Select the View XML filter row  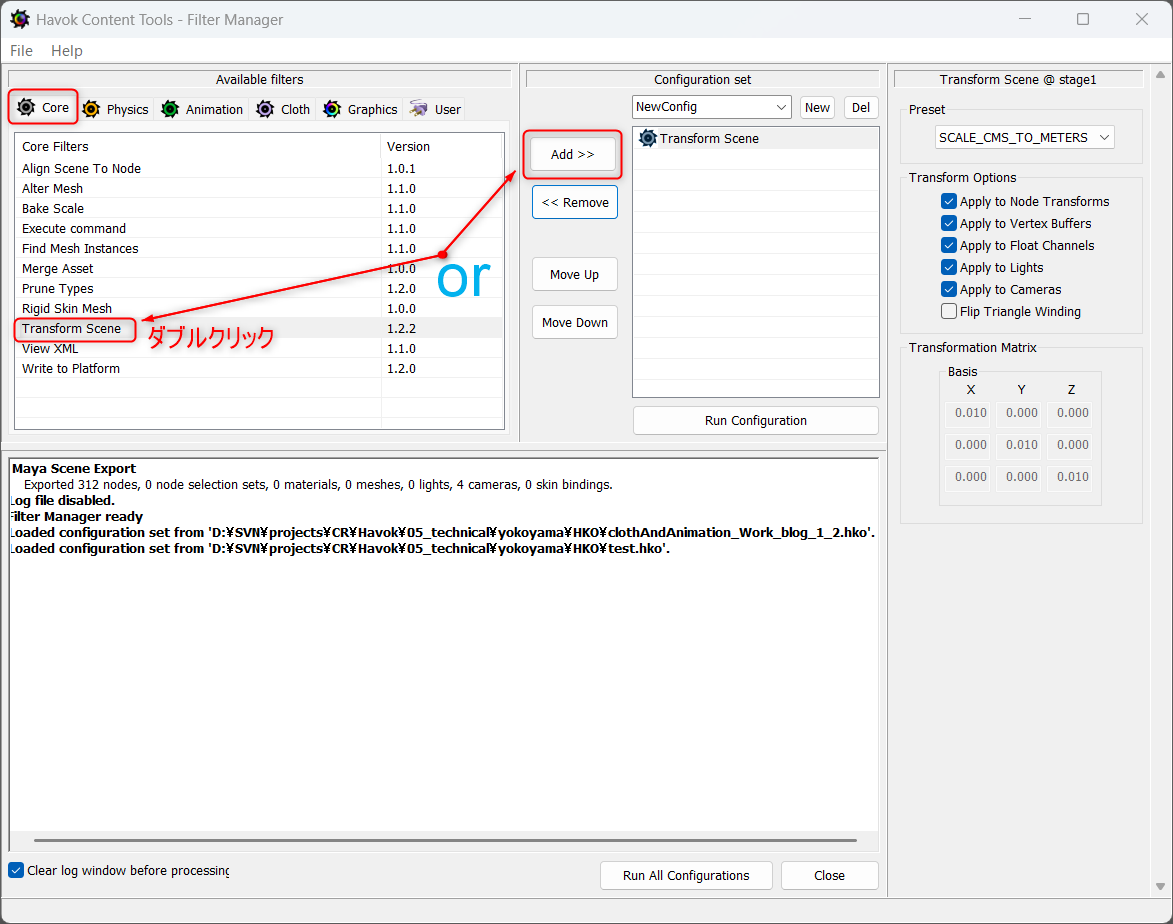tap(259, 349)
